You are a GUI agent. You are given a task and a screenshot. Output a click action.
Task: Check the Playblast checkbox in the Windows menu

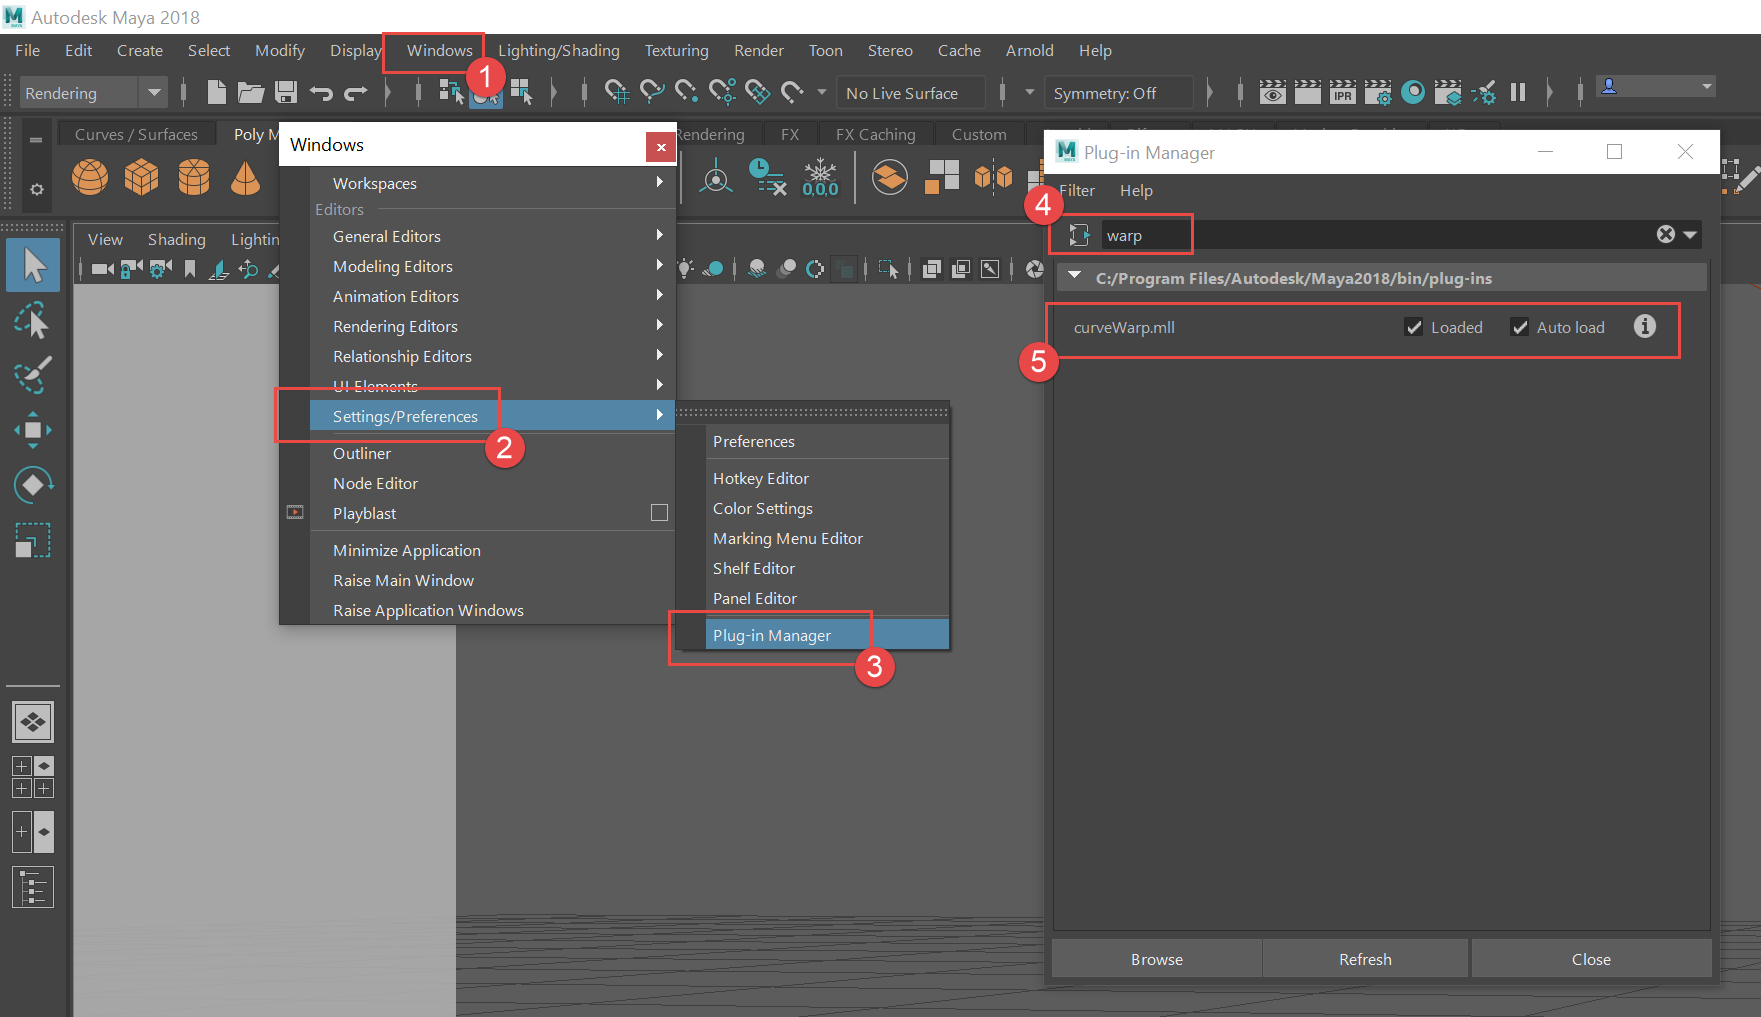tap(659, 512)
